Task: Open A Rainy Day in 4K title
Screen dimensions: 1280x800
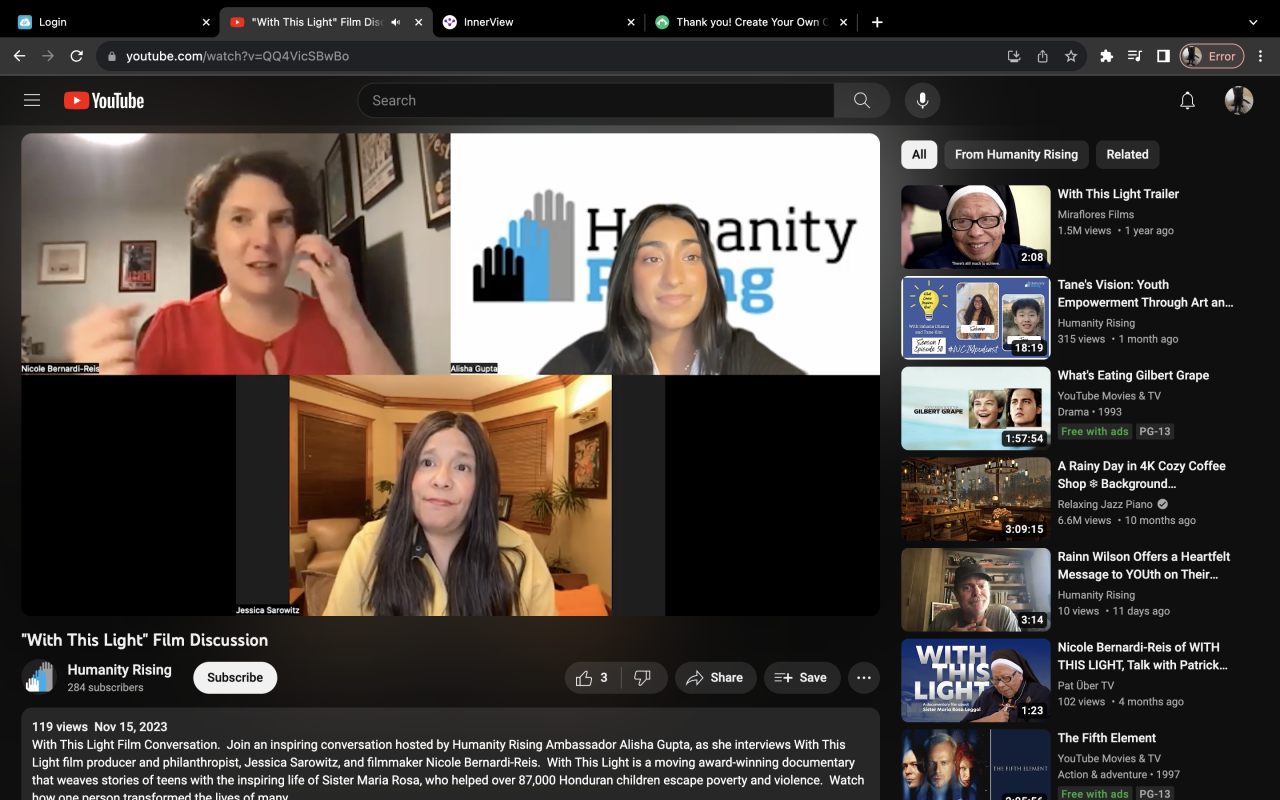Action: click(x=1142, y=475)
